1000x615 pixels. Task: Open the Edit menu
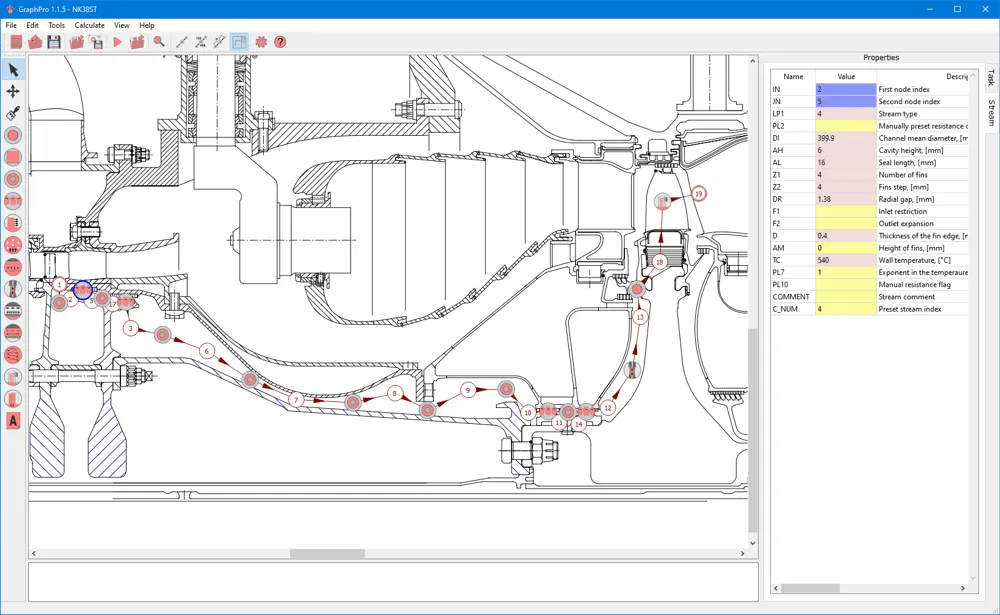pos(33,26)
